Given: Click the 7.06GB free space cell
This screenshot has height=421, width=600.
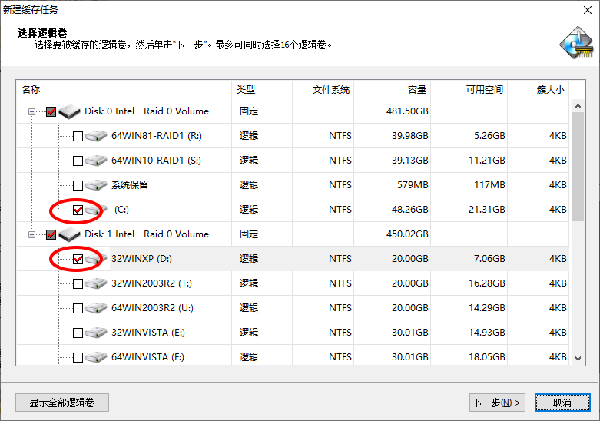Looking at the screenshot, I should pos(489,259).
